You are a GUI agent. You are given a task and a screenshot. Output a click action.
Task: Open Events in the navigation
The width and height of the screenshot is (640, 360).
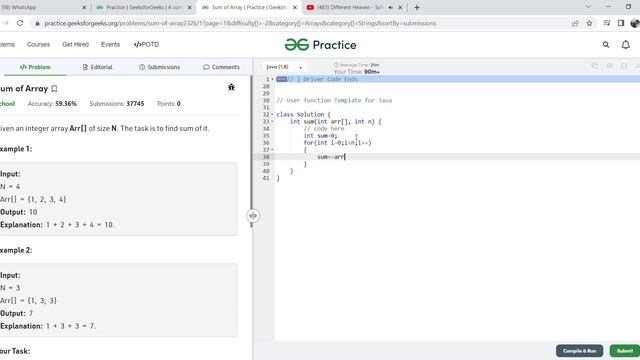[111, 44]
